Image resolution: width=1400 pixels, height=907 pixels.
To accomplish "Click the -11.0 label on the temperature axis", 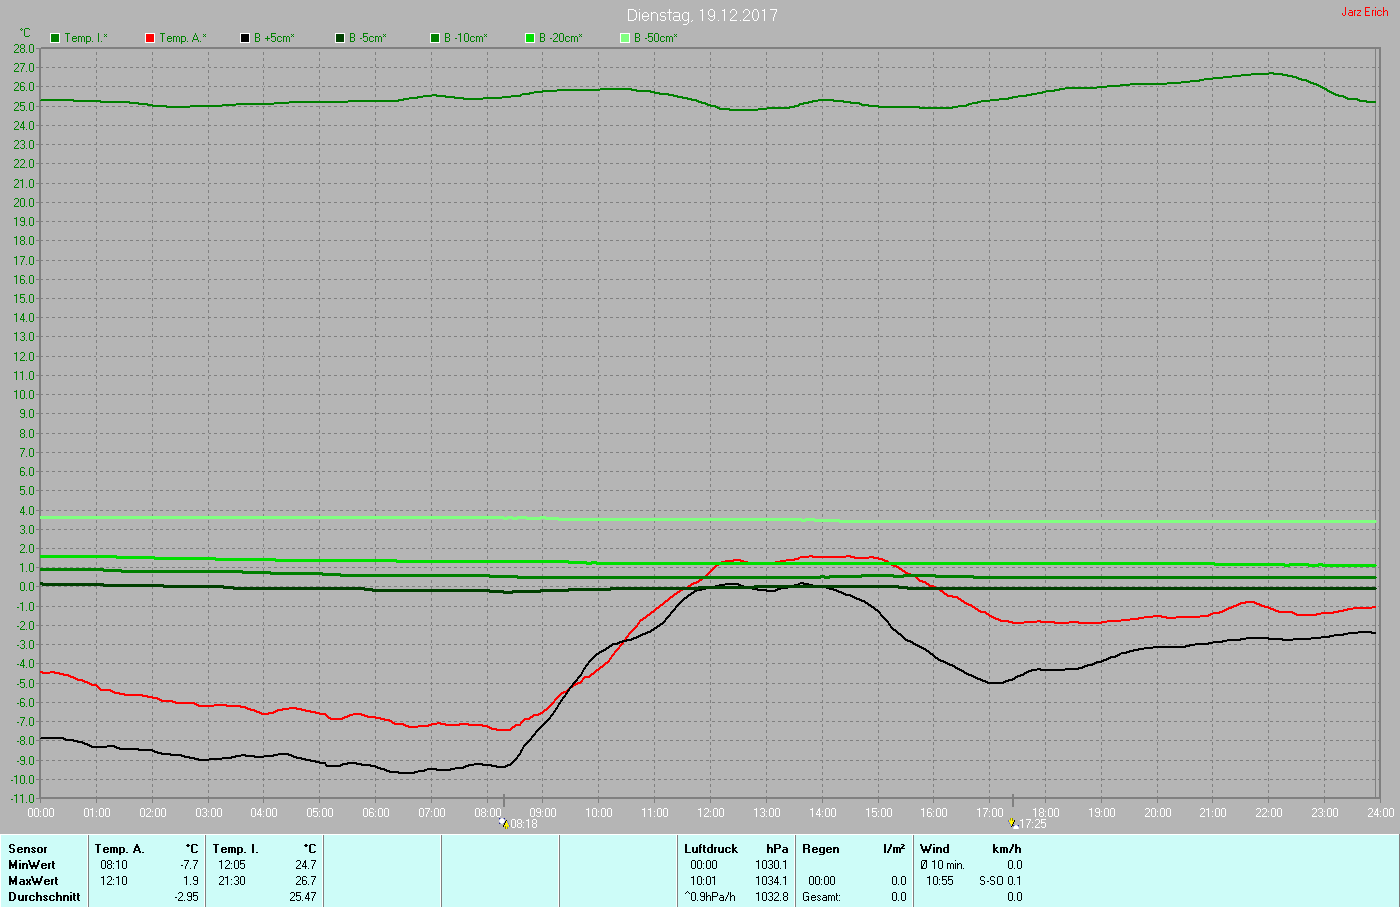I will pyautogui.click(x=22, y=799).
